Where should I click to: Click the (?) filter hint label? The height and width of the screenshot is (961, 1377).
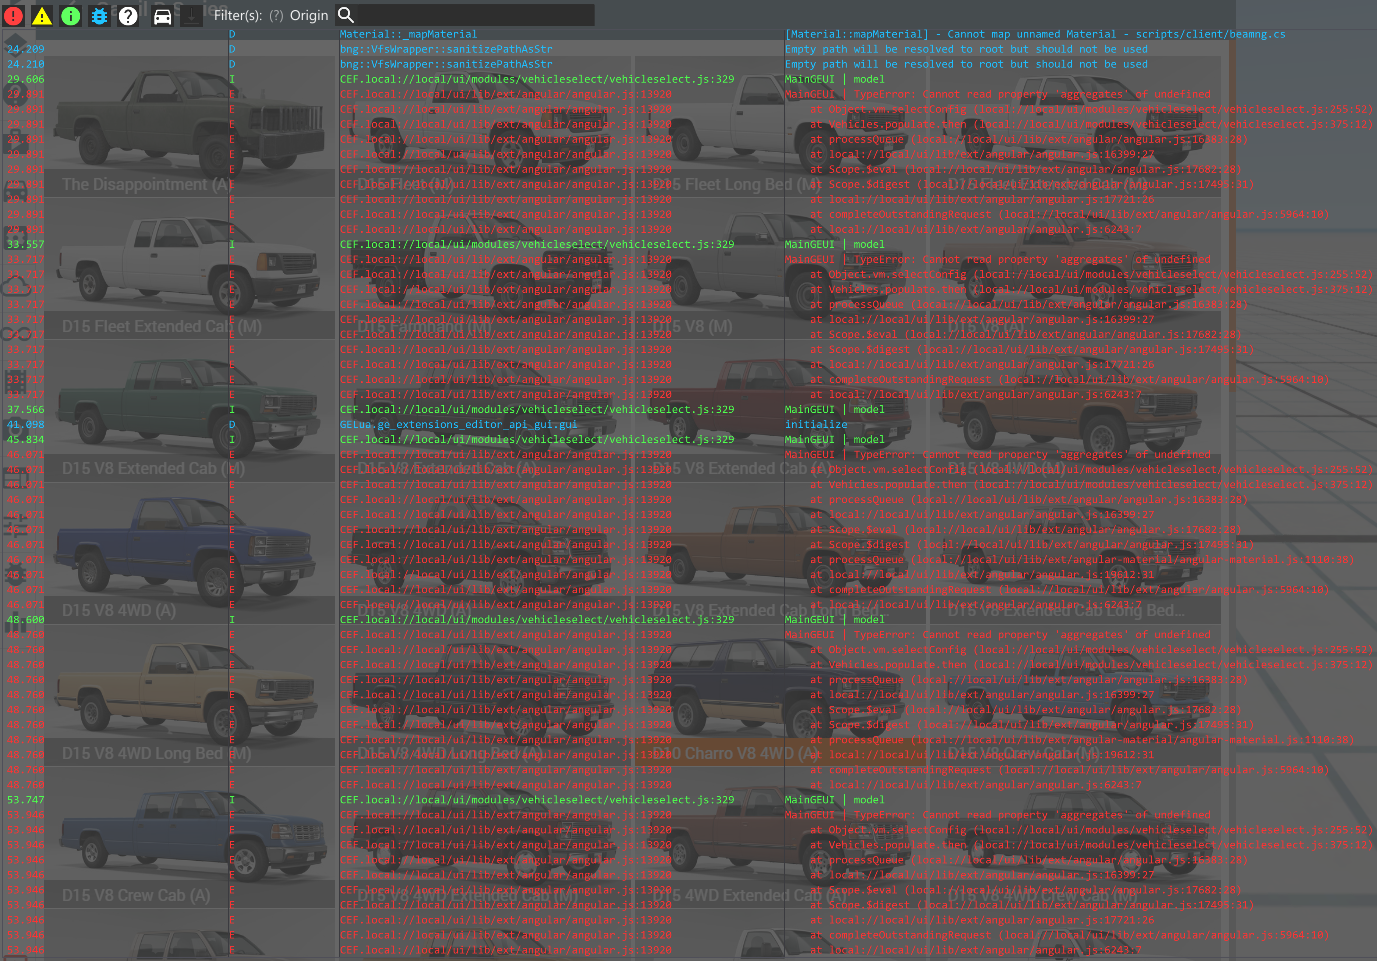click(276, 15)
